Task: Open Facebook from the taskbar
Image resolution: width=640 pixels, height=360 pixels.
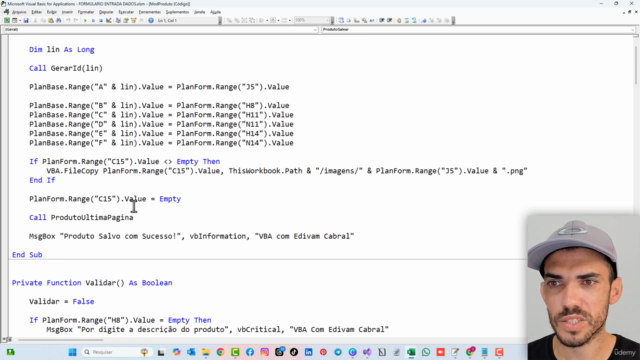Action: click(250, 352)
